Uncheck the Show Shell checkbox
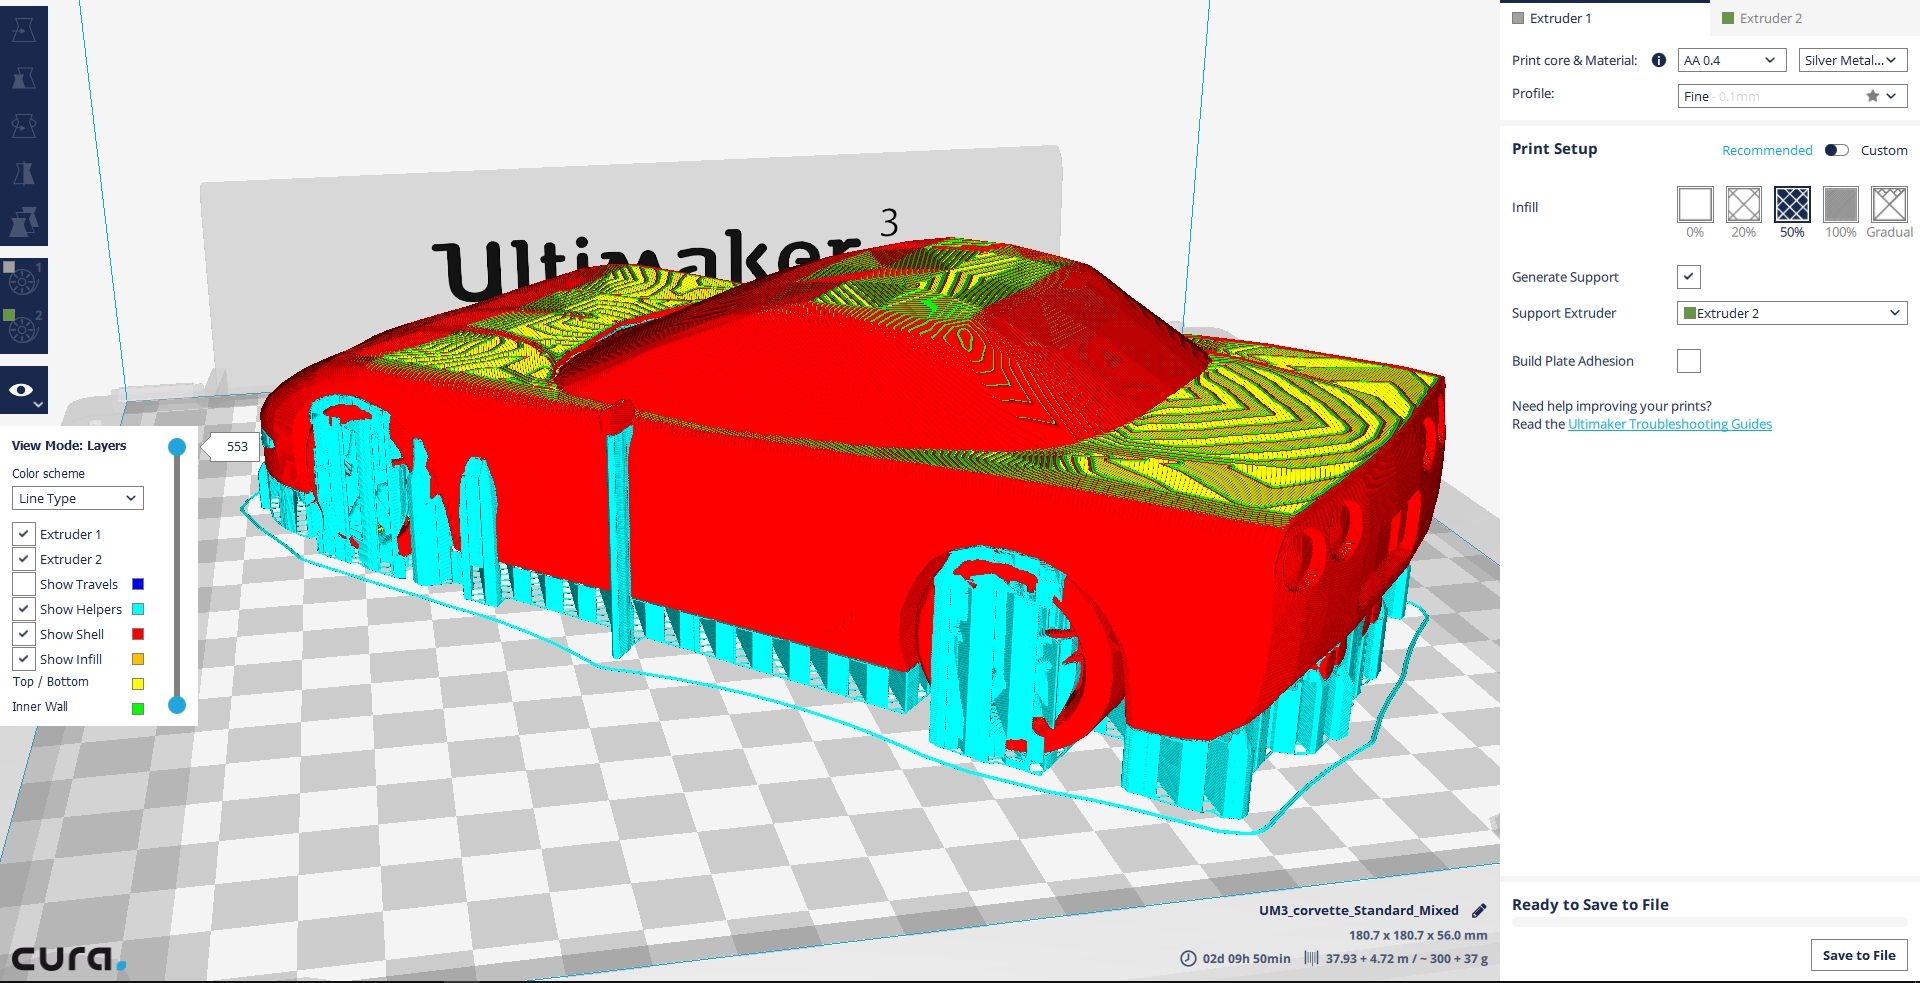The width and height of the screenshot is (1920, 983). click(x=24, y=634)
